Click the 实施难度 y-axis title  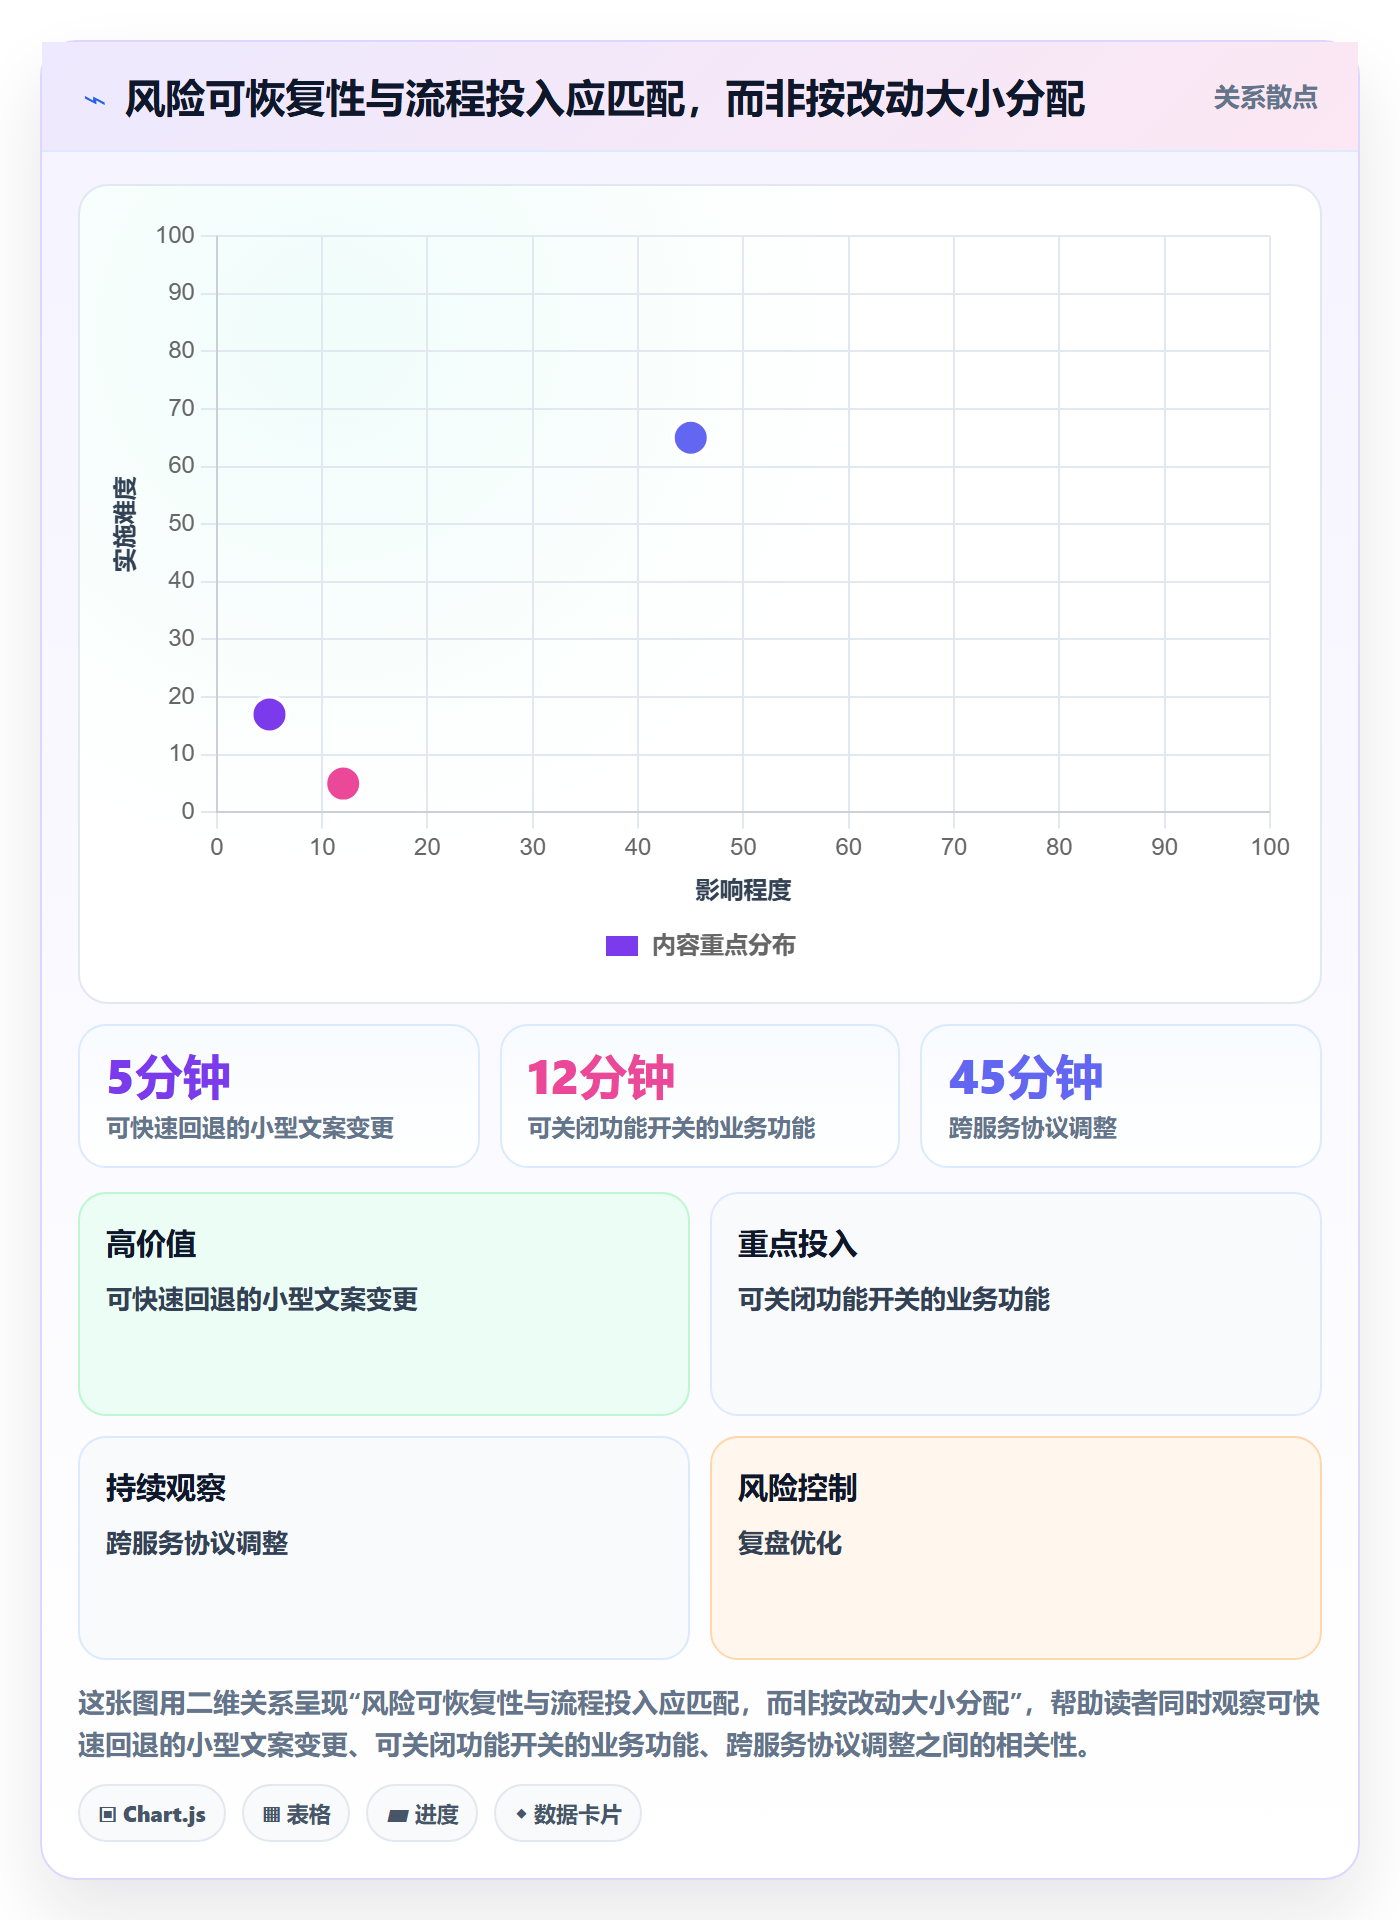(x=125, y=524)
